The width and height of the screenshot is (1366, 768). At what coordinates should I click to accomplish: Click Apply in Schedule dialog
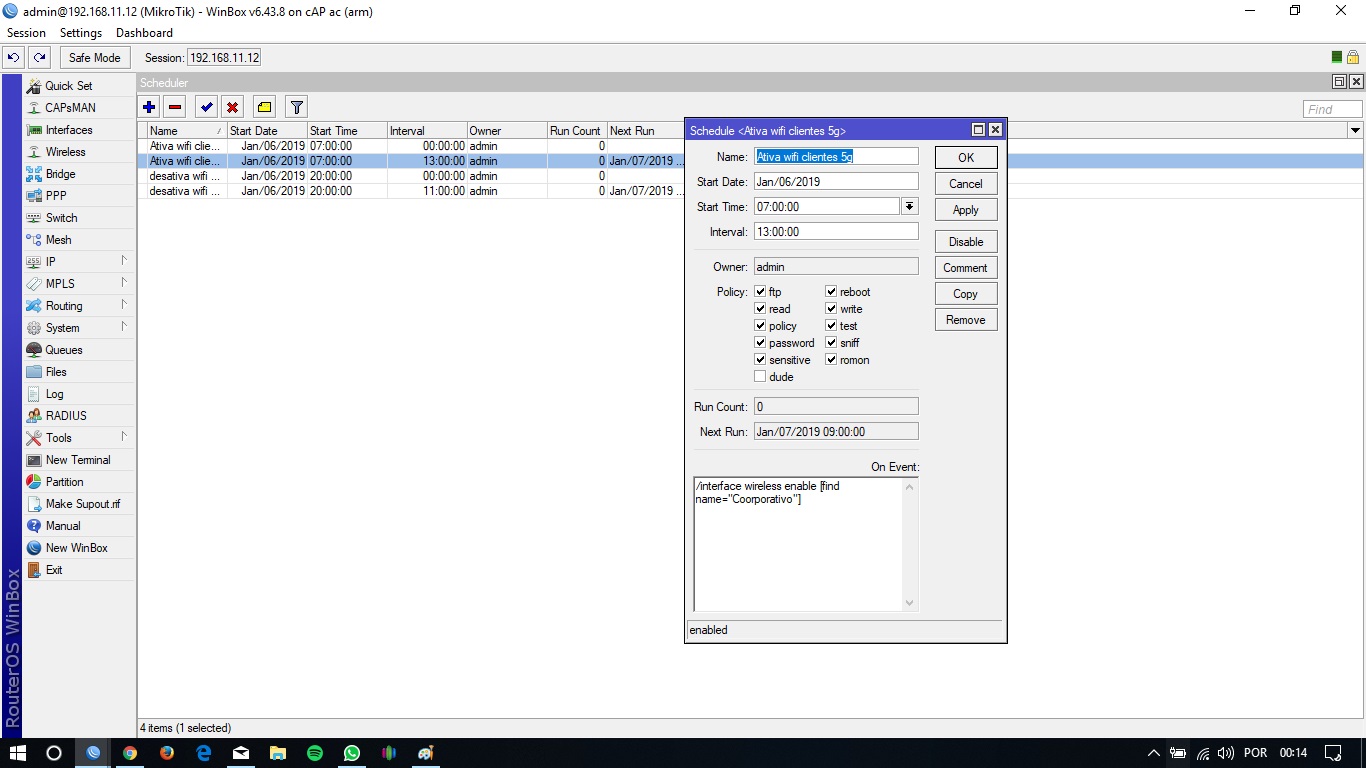click(x=966, y=210)
